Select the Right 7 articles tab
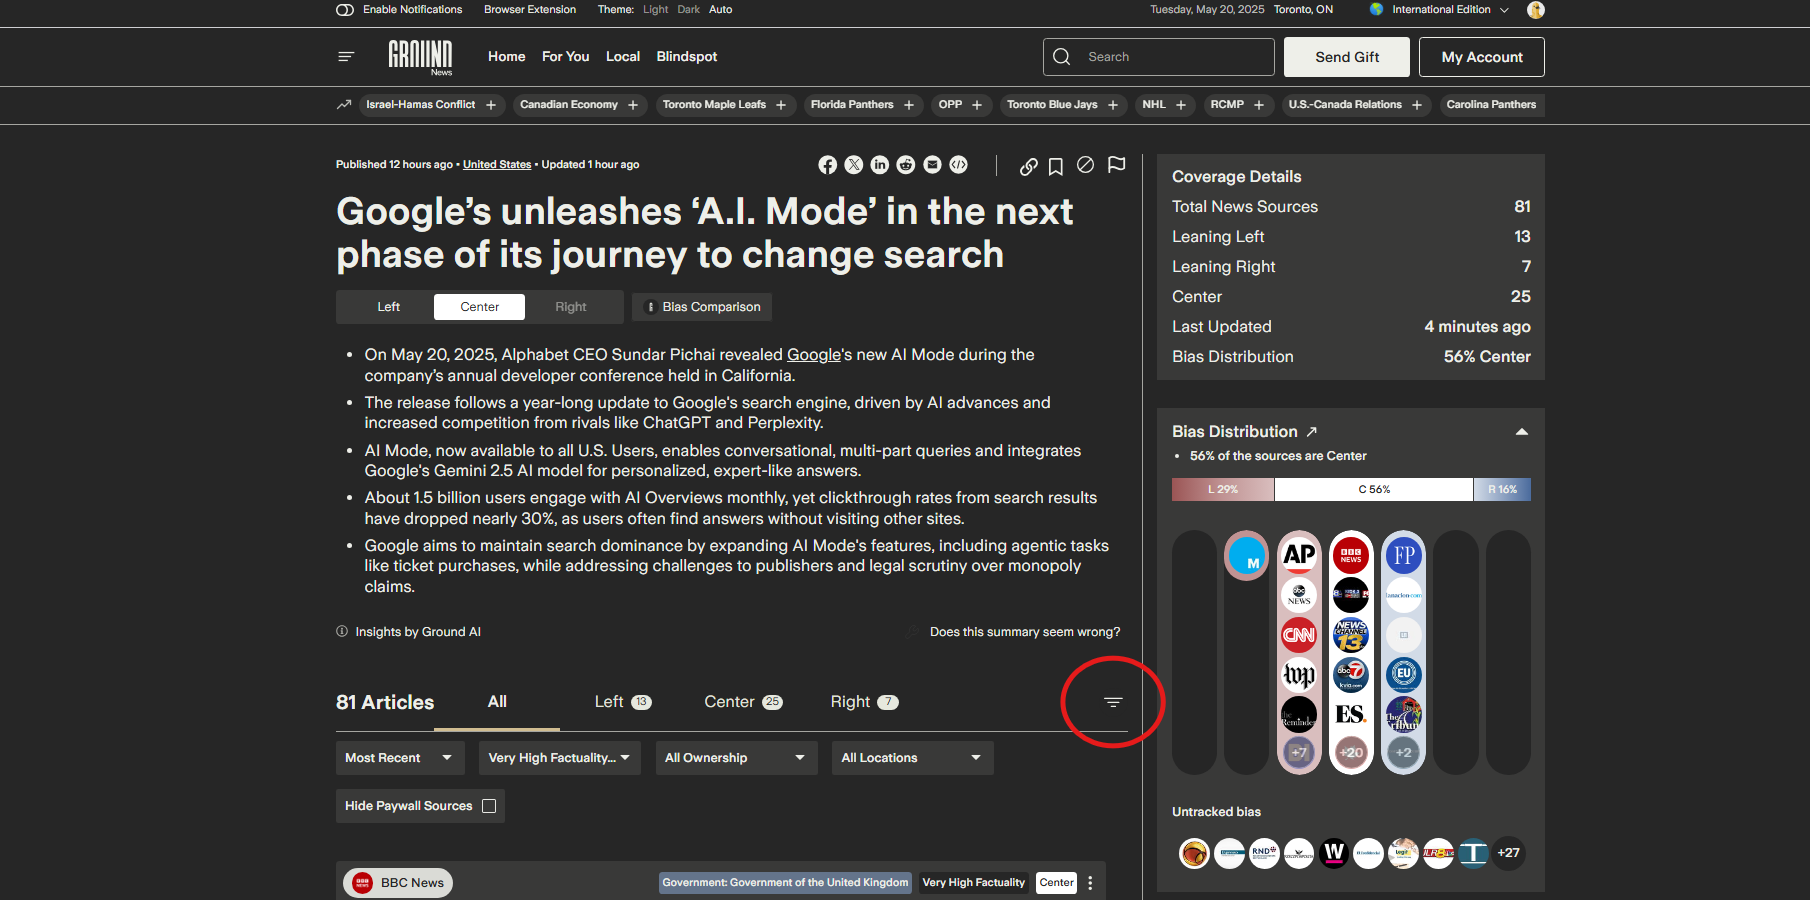Screen dimensions: 1810x900 (x=864, y=702)
